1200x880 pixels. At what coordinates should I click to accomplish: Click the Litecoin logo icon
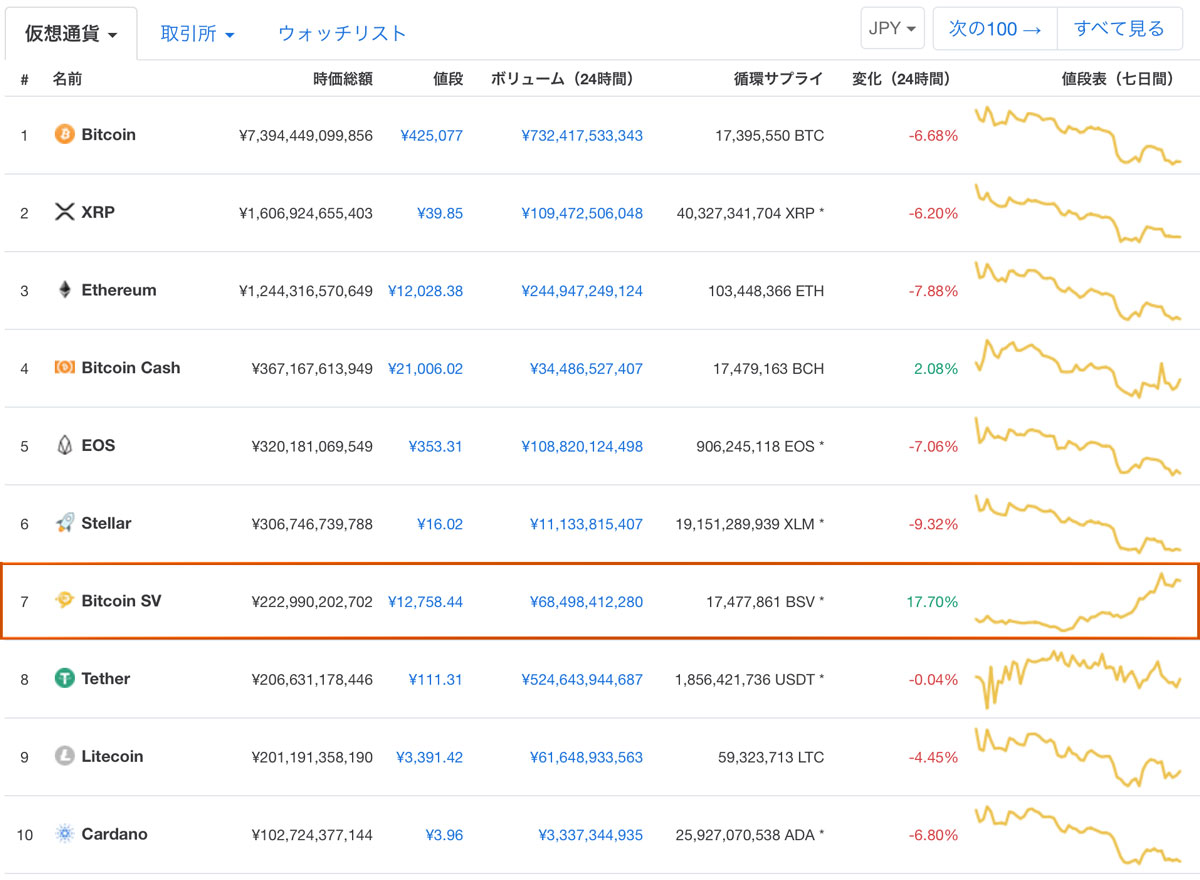pyautogui.click(x=65, y=756)
